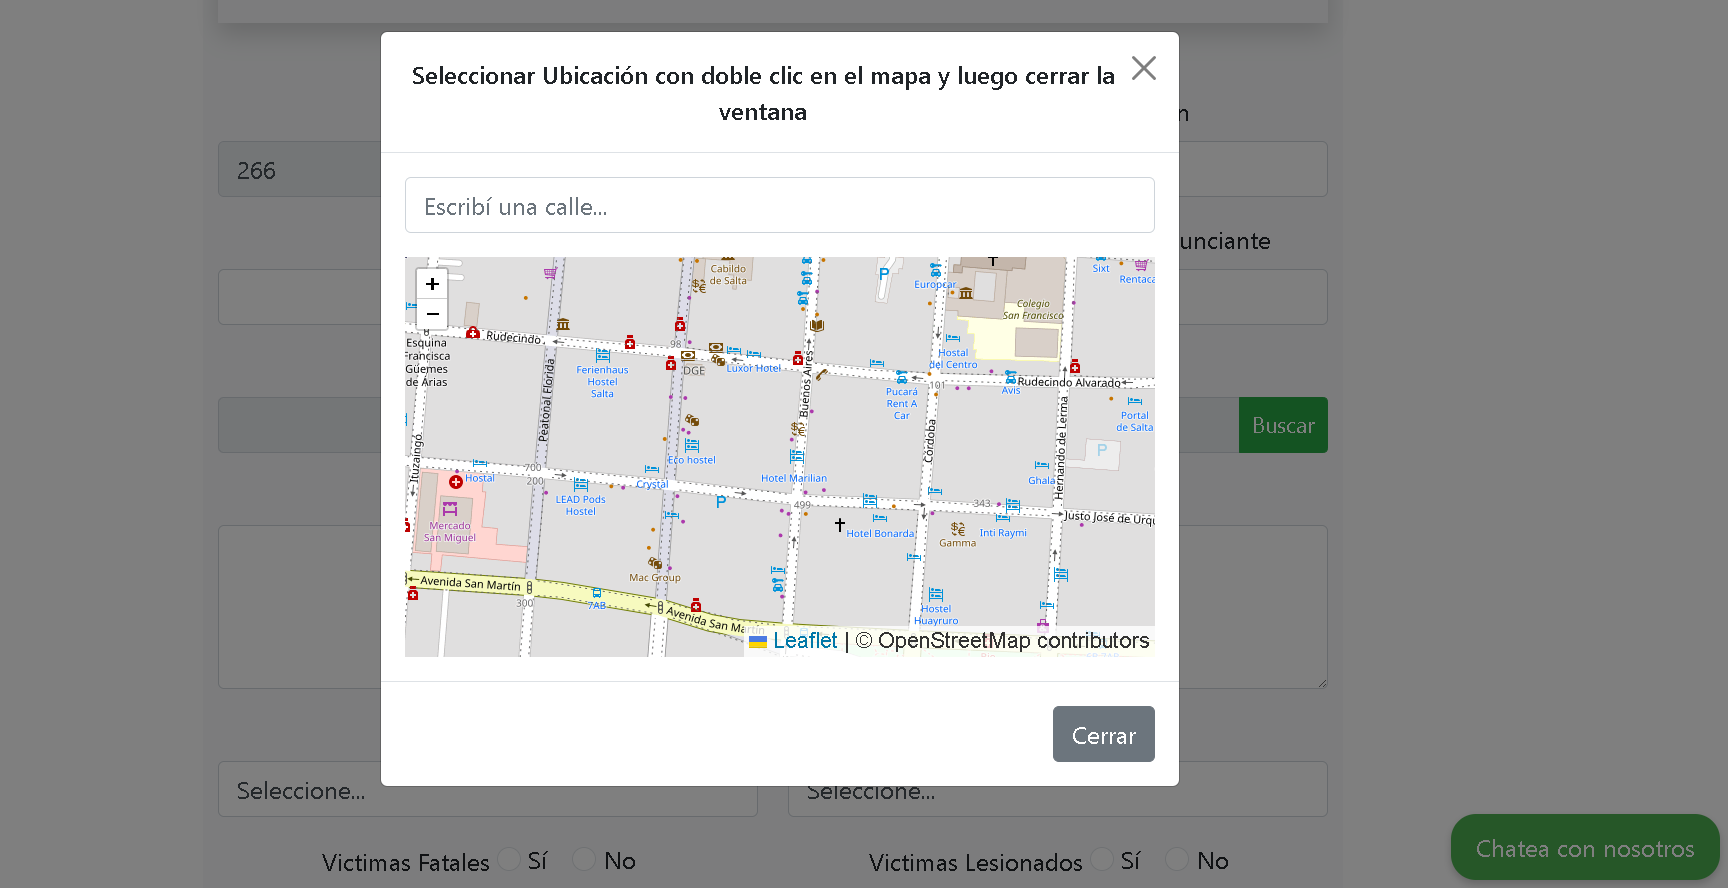Click the Luxor Hotel label
This screenshot has height=888, width=1728.
click(754, 368)
